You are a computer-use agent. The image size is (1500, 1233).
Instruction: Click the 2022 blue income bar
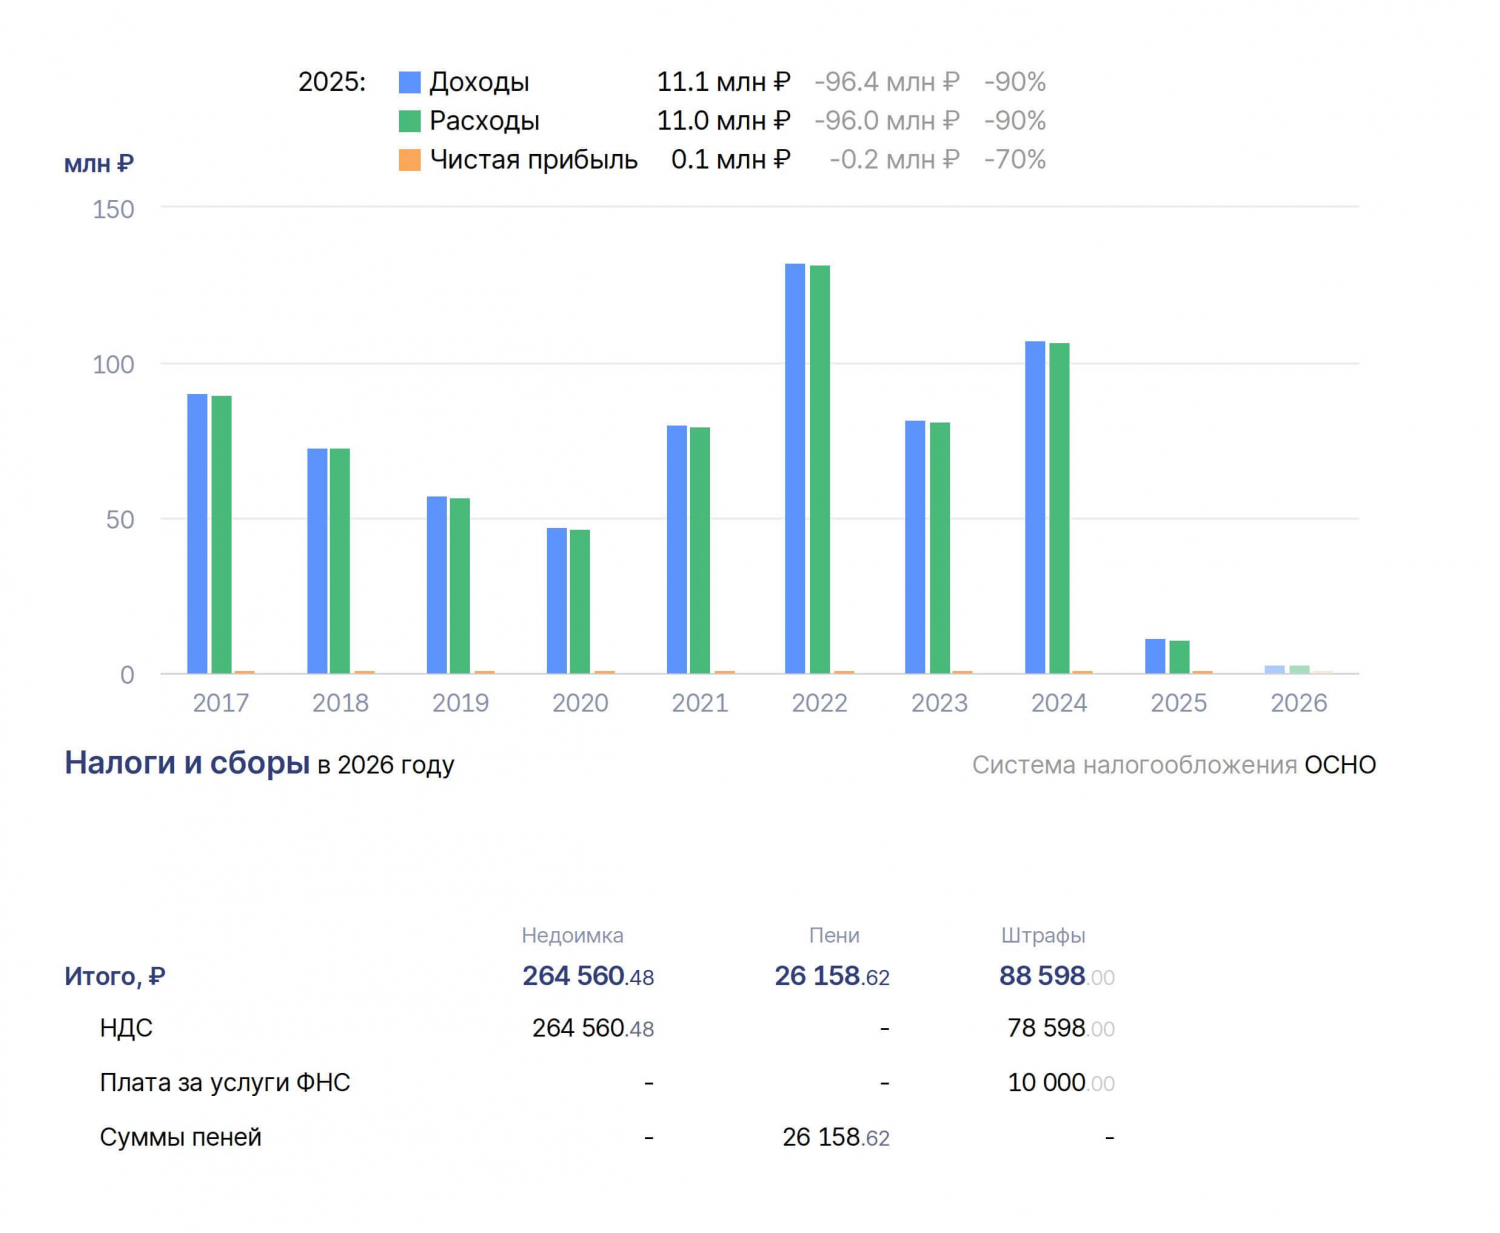(795, 468)
